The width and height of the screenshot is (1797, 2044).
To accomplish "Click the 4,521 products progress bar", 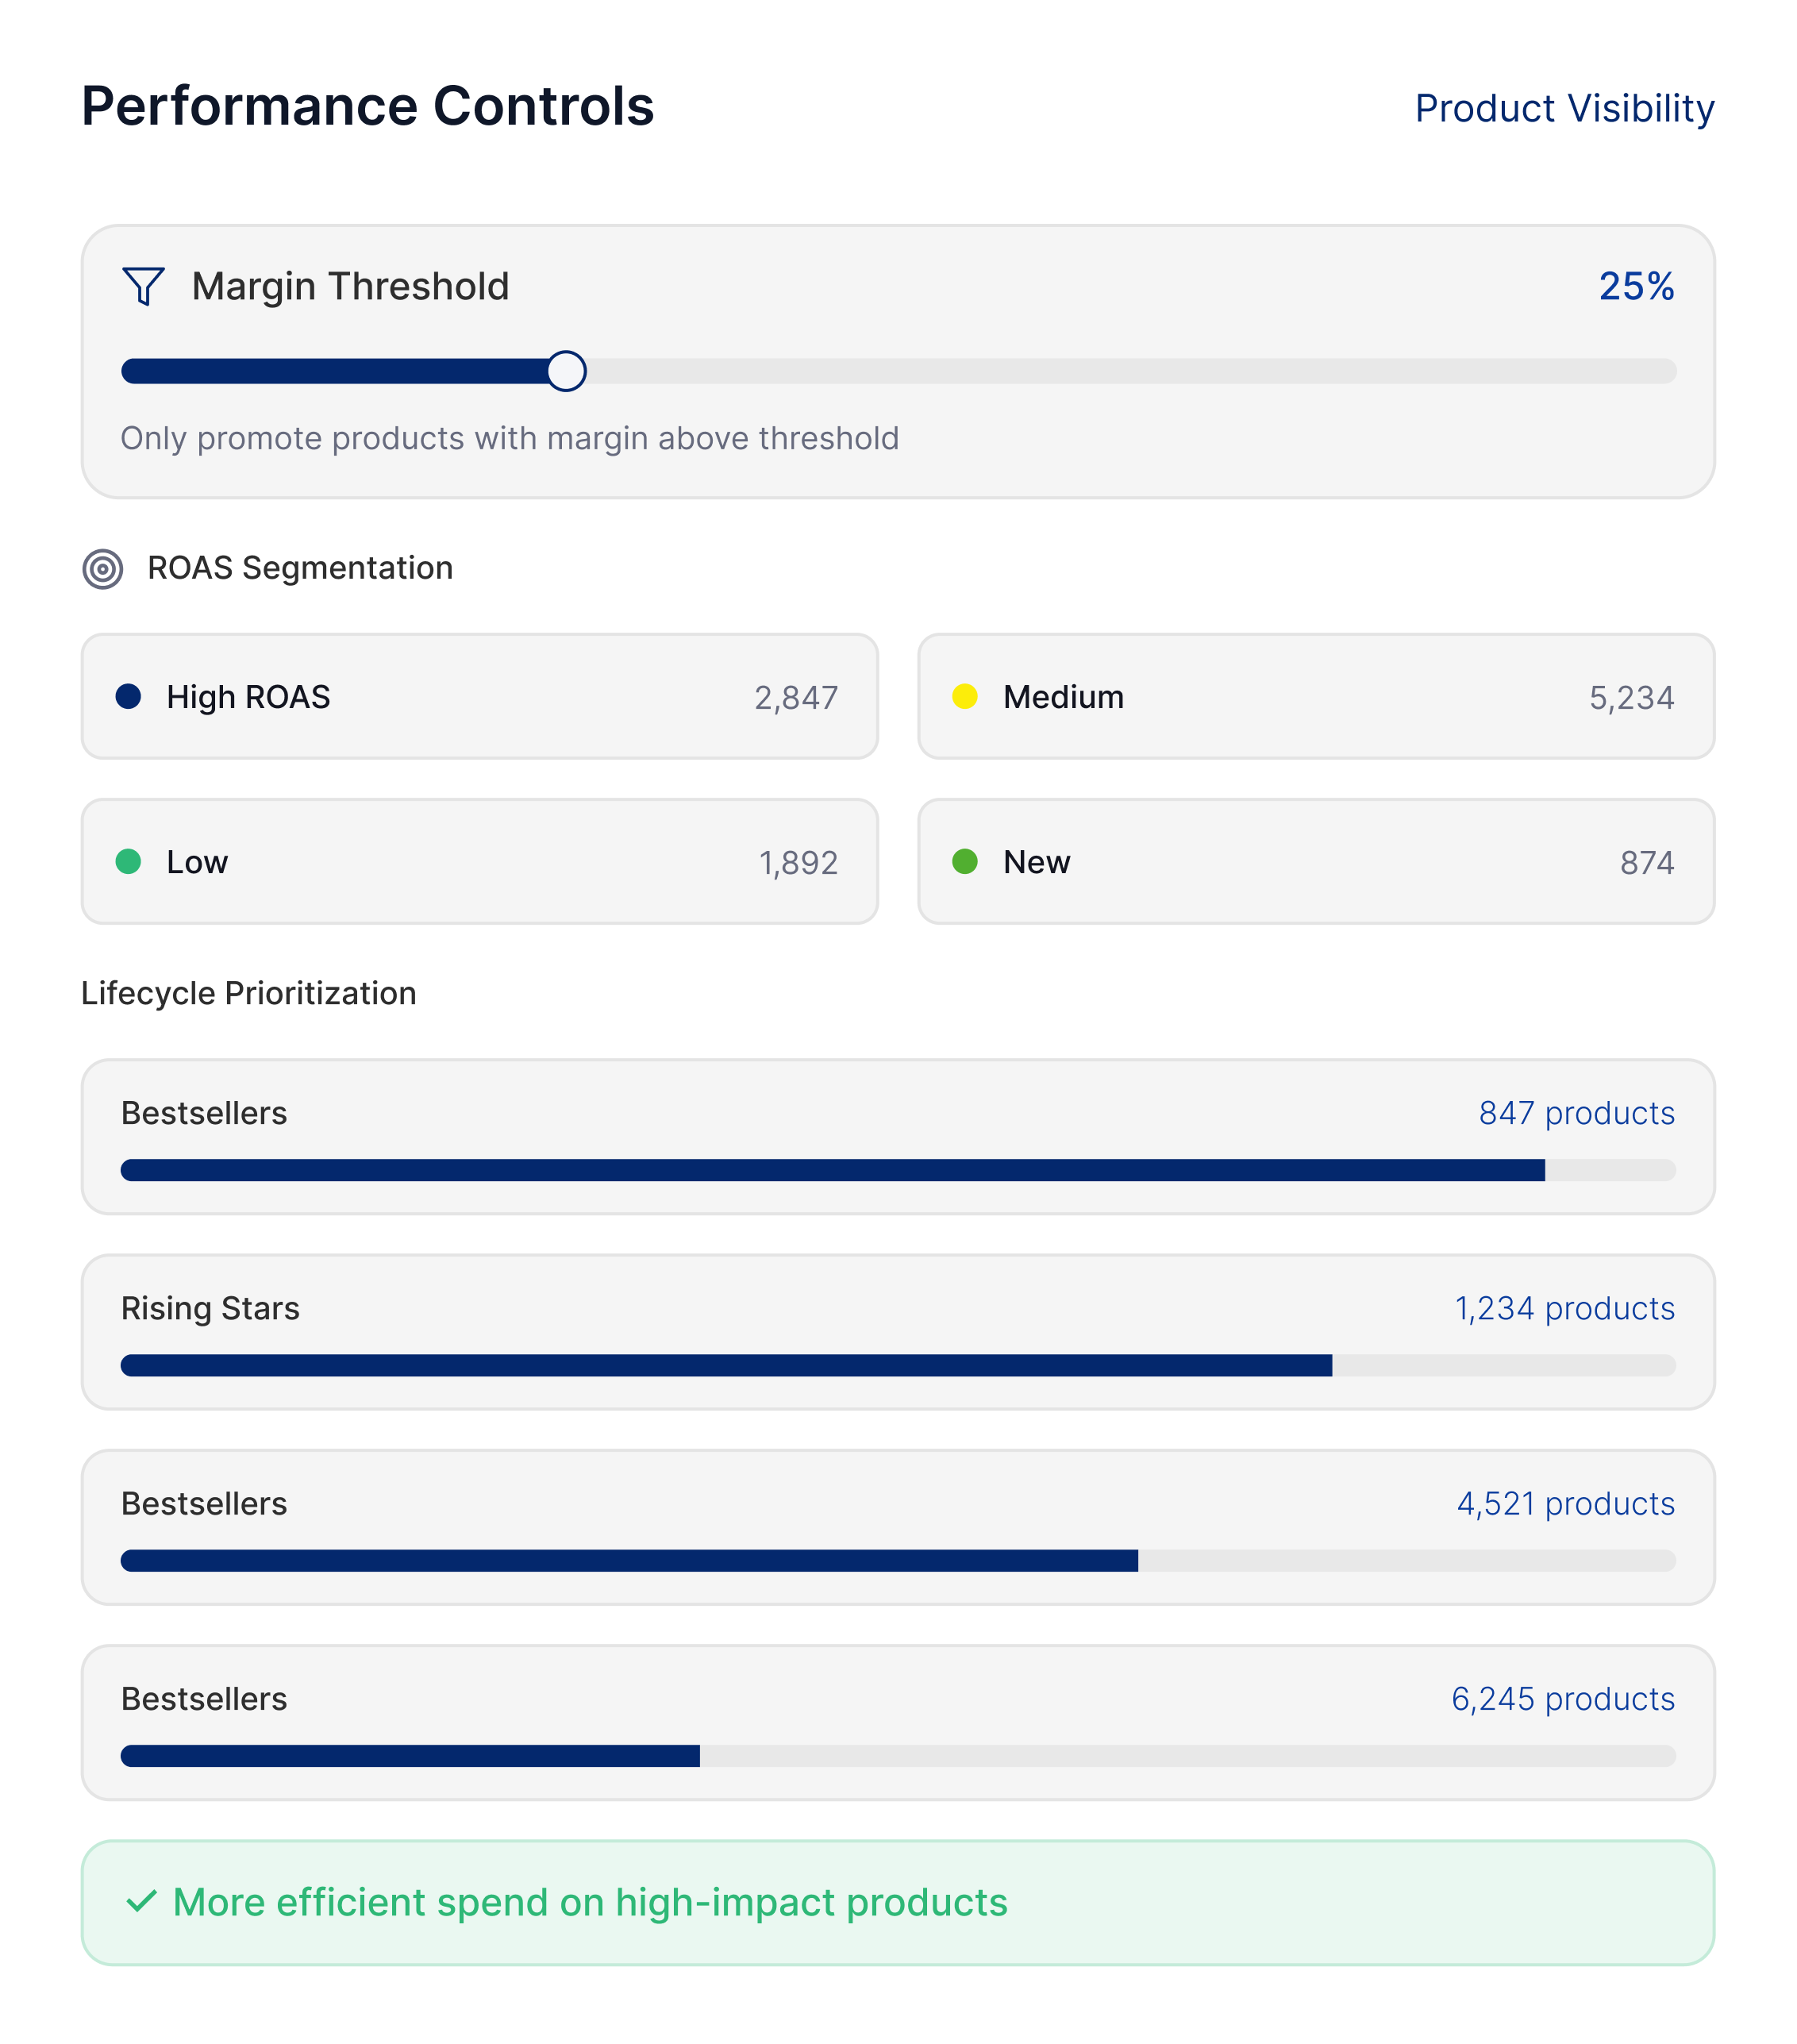I will click(897, 1560).
